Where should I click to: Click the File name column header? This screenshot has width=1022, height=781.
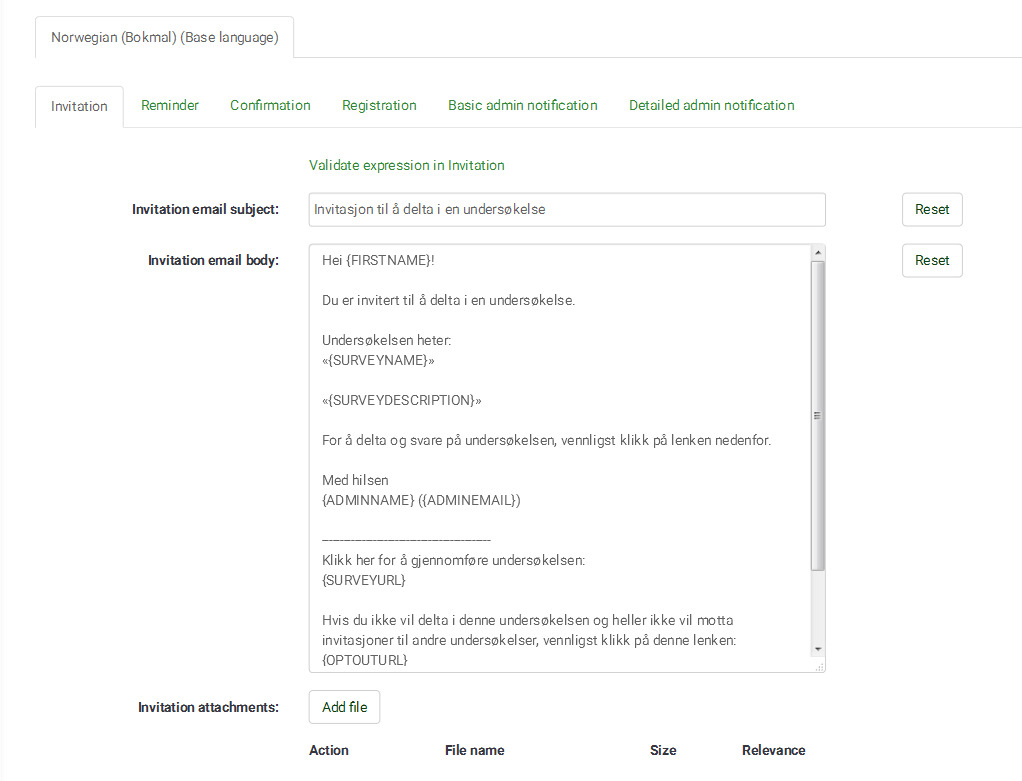coord(474,750)
